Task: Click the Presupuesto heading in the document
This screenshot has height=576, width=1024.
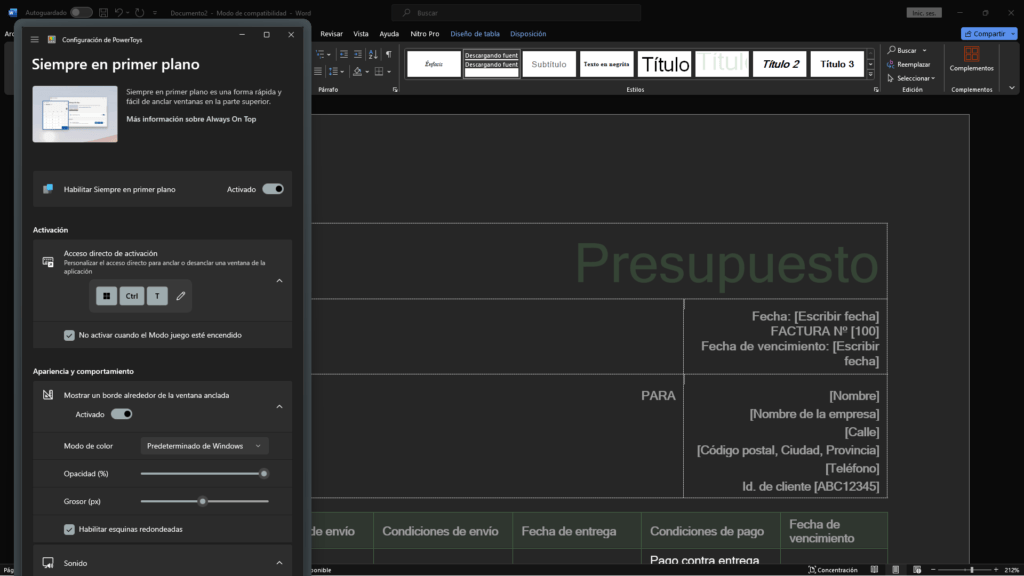Action: click(x=726, y=263)
